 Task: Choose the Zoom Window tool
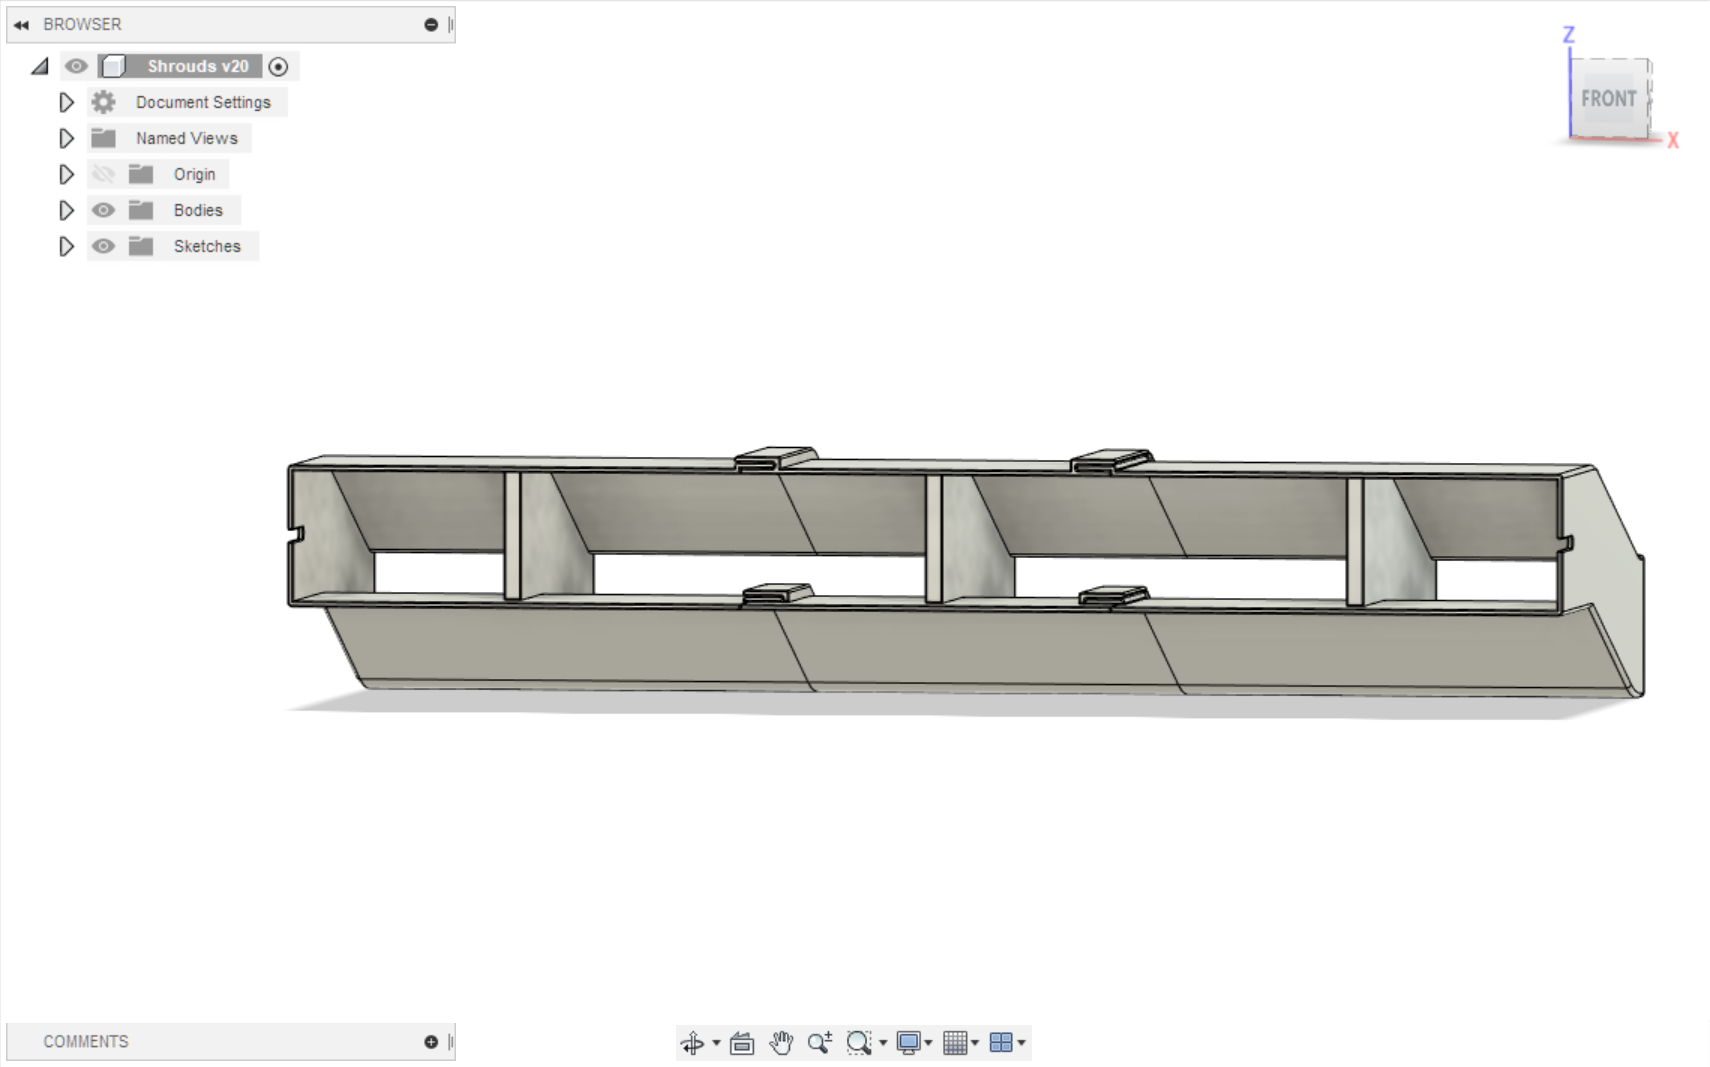coord(858,1043)
